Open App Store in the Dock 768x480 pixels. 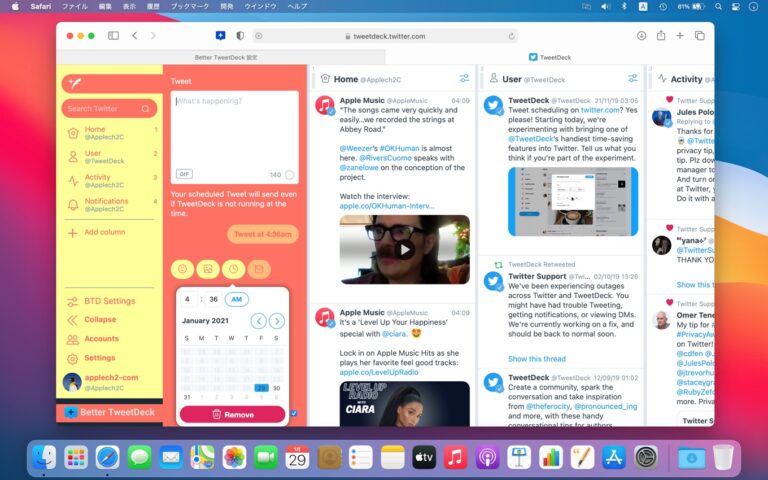[614, 458]
